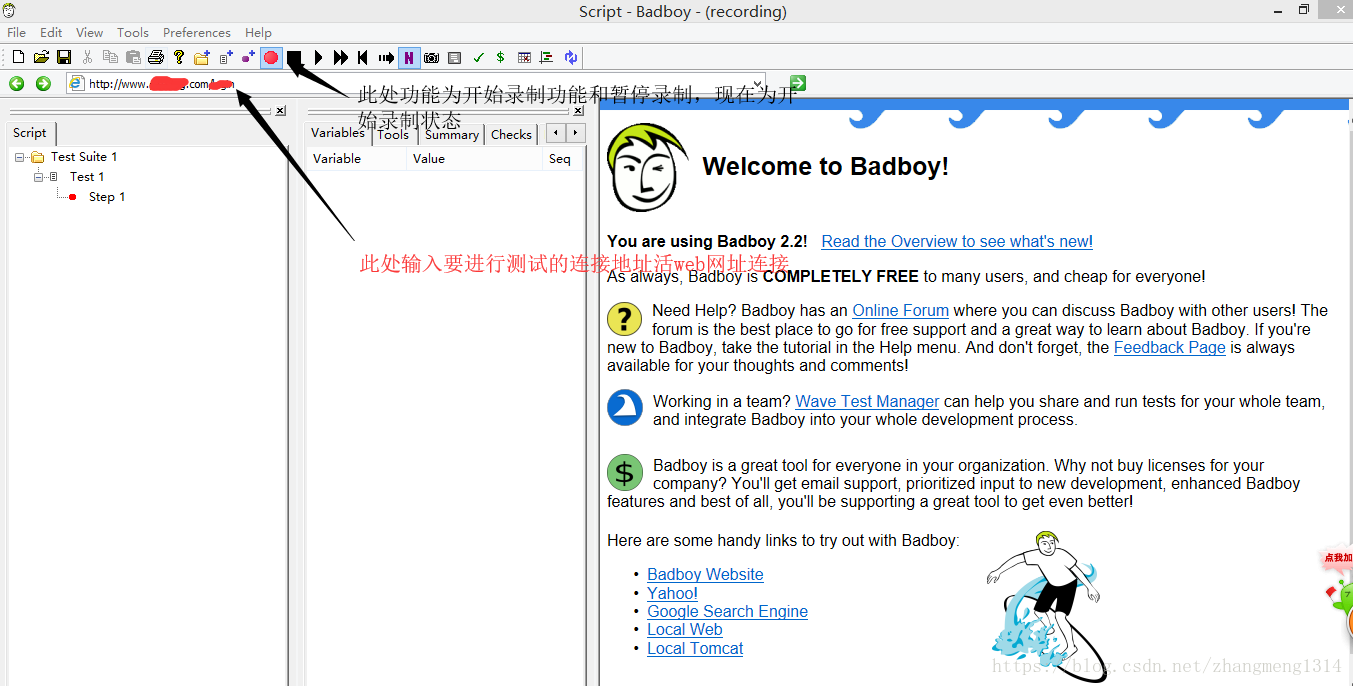Add a new Suite with the folder-plus icon
Viewport: 1353px width, 686px height.
202,58
